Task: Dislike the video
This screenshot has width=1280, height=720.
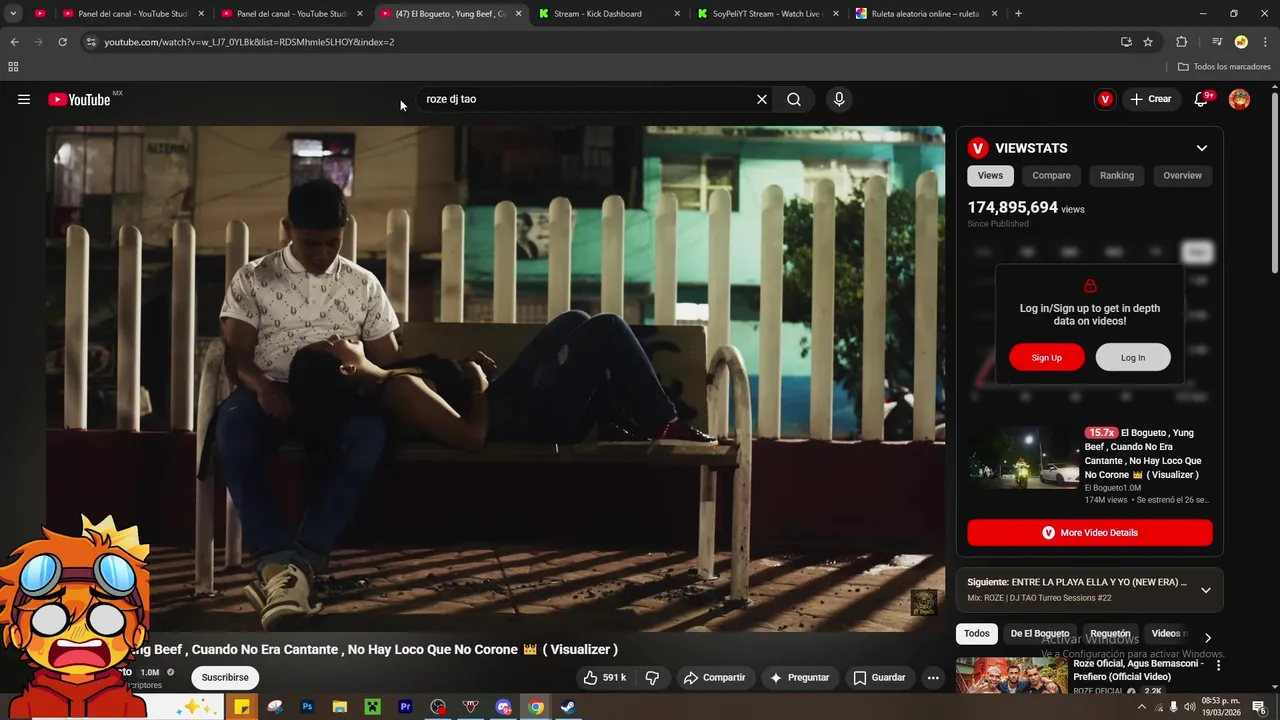Action: point(652,677)
